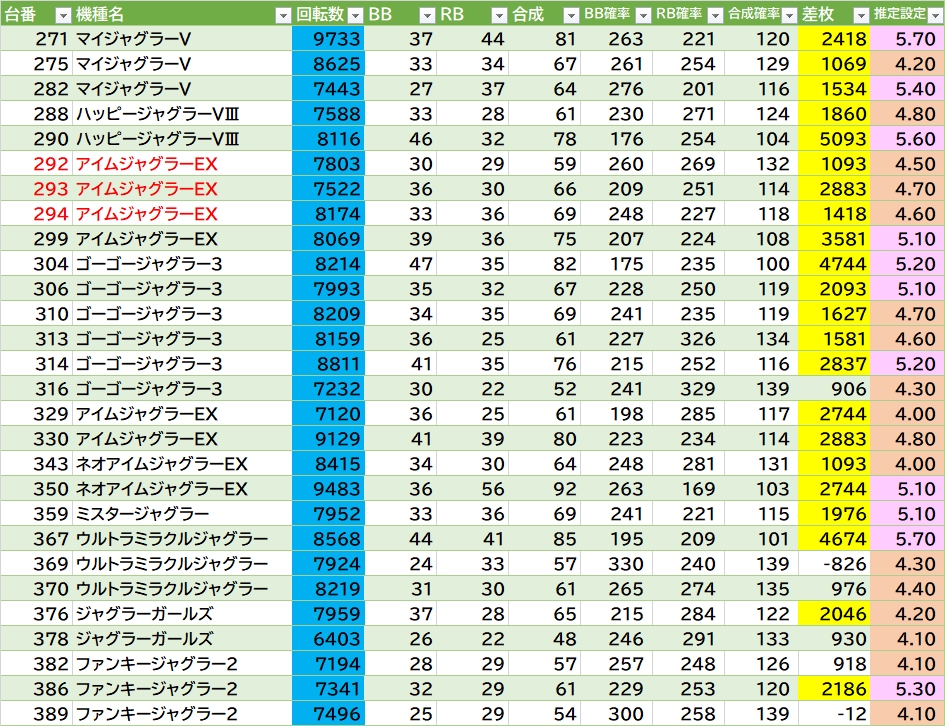945x726 pixels.
Task: Select the 5.60 estimated setting cell
Action: (x=907, y=139)
